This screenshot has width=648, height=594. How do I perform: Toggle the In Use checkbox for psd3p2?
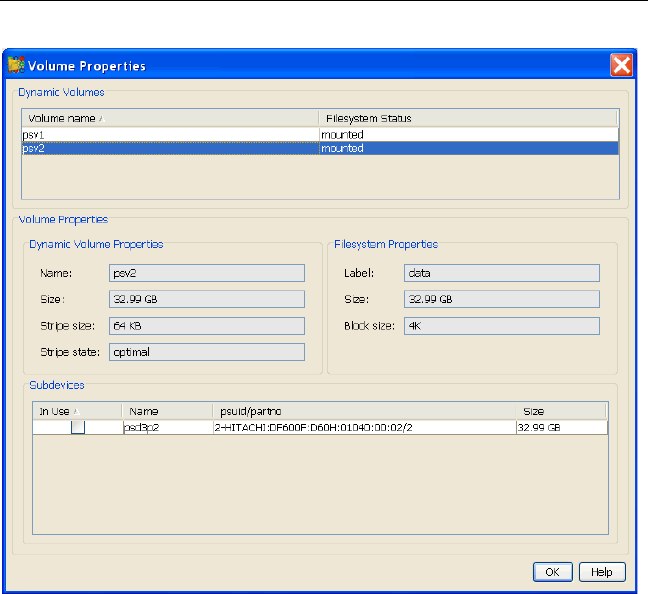tap(77, 427)
